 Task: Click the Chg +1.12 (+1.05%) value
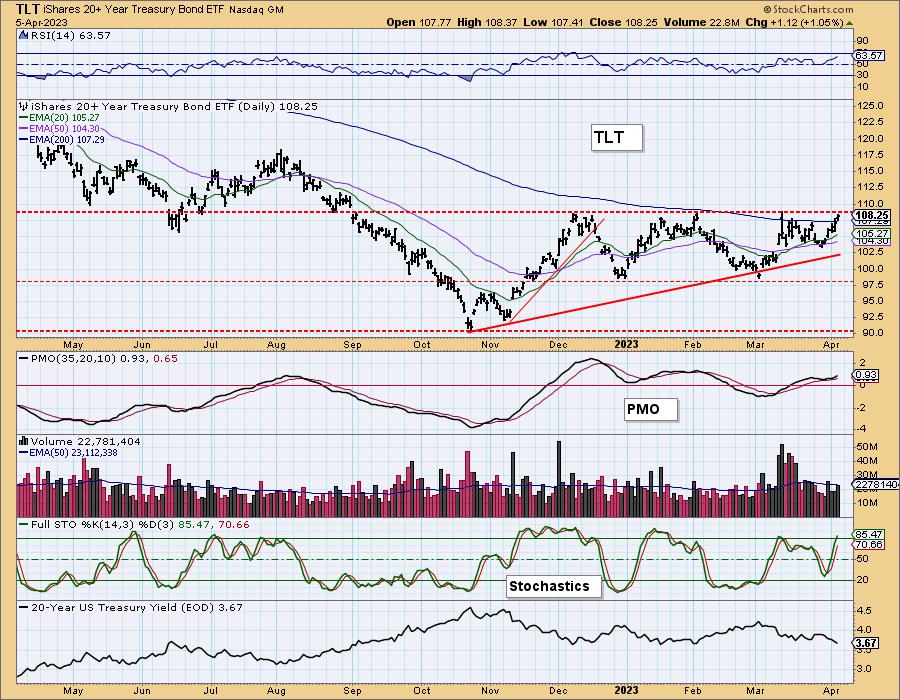(x=794, y=22)
